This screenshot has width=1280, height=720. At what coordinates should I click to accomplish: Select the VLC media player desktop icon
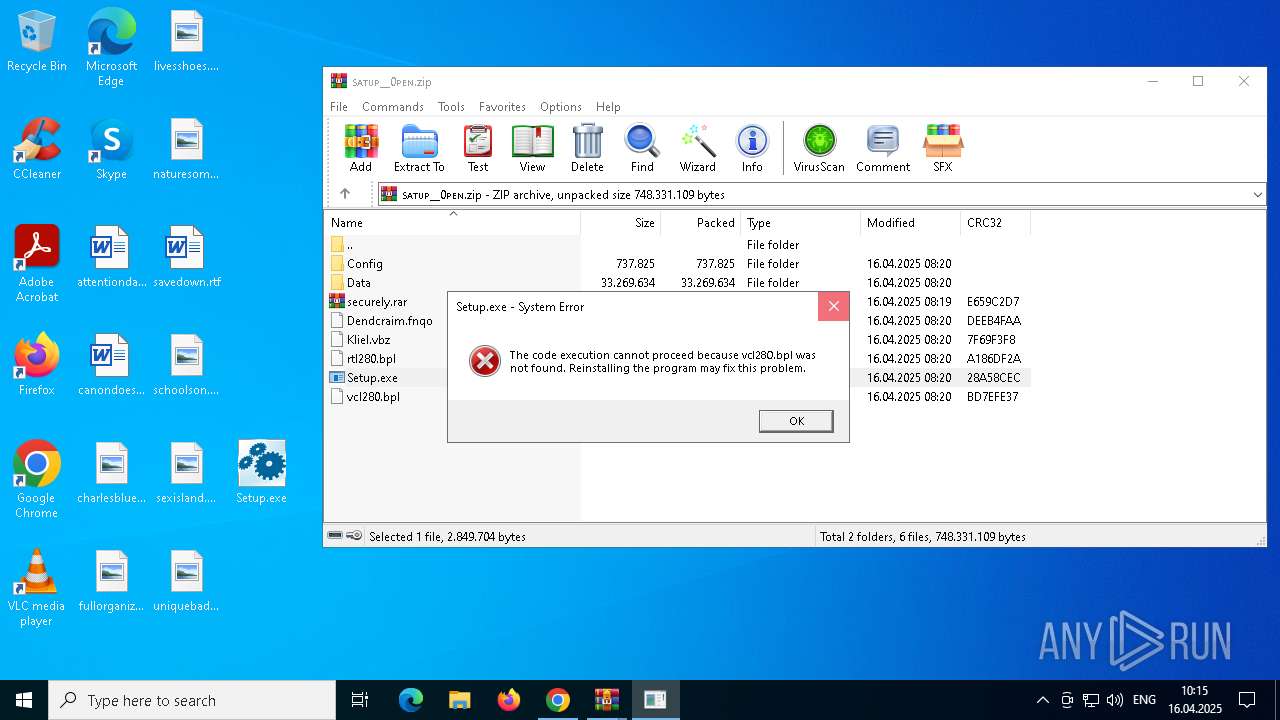click(37, 588)
